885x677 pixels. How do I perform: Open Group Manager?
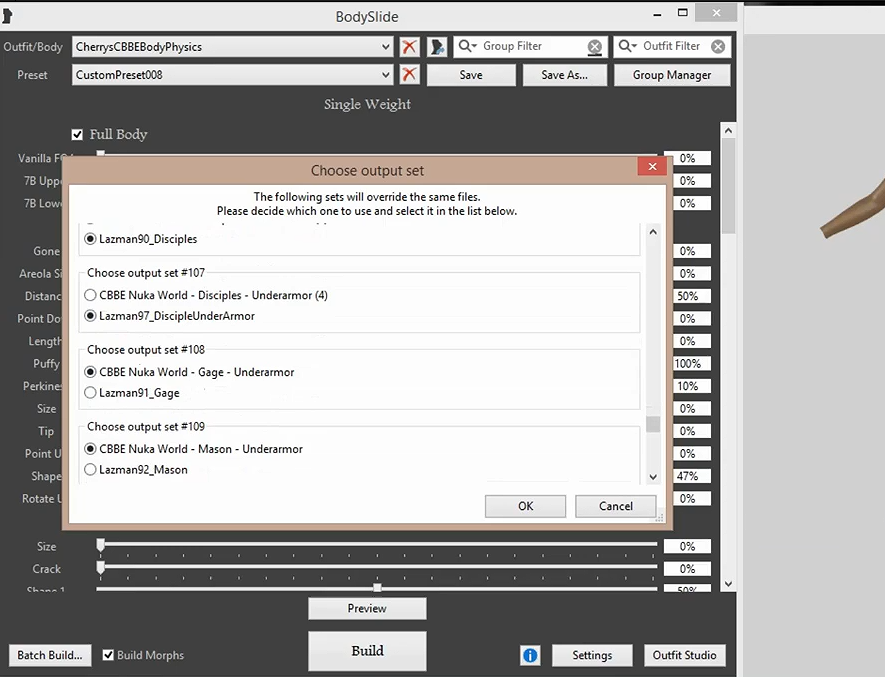point(672,75)
